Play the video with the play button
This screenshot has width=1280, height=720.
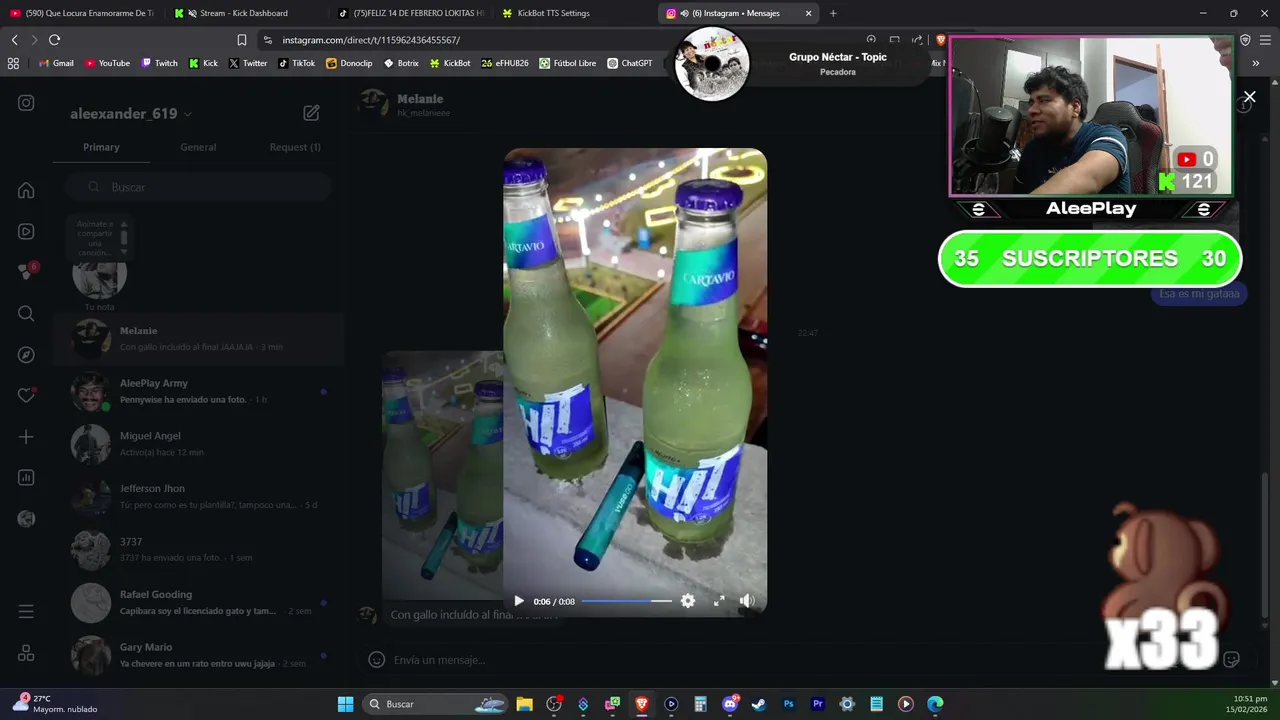click(518, 601)
